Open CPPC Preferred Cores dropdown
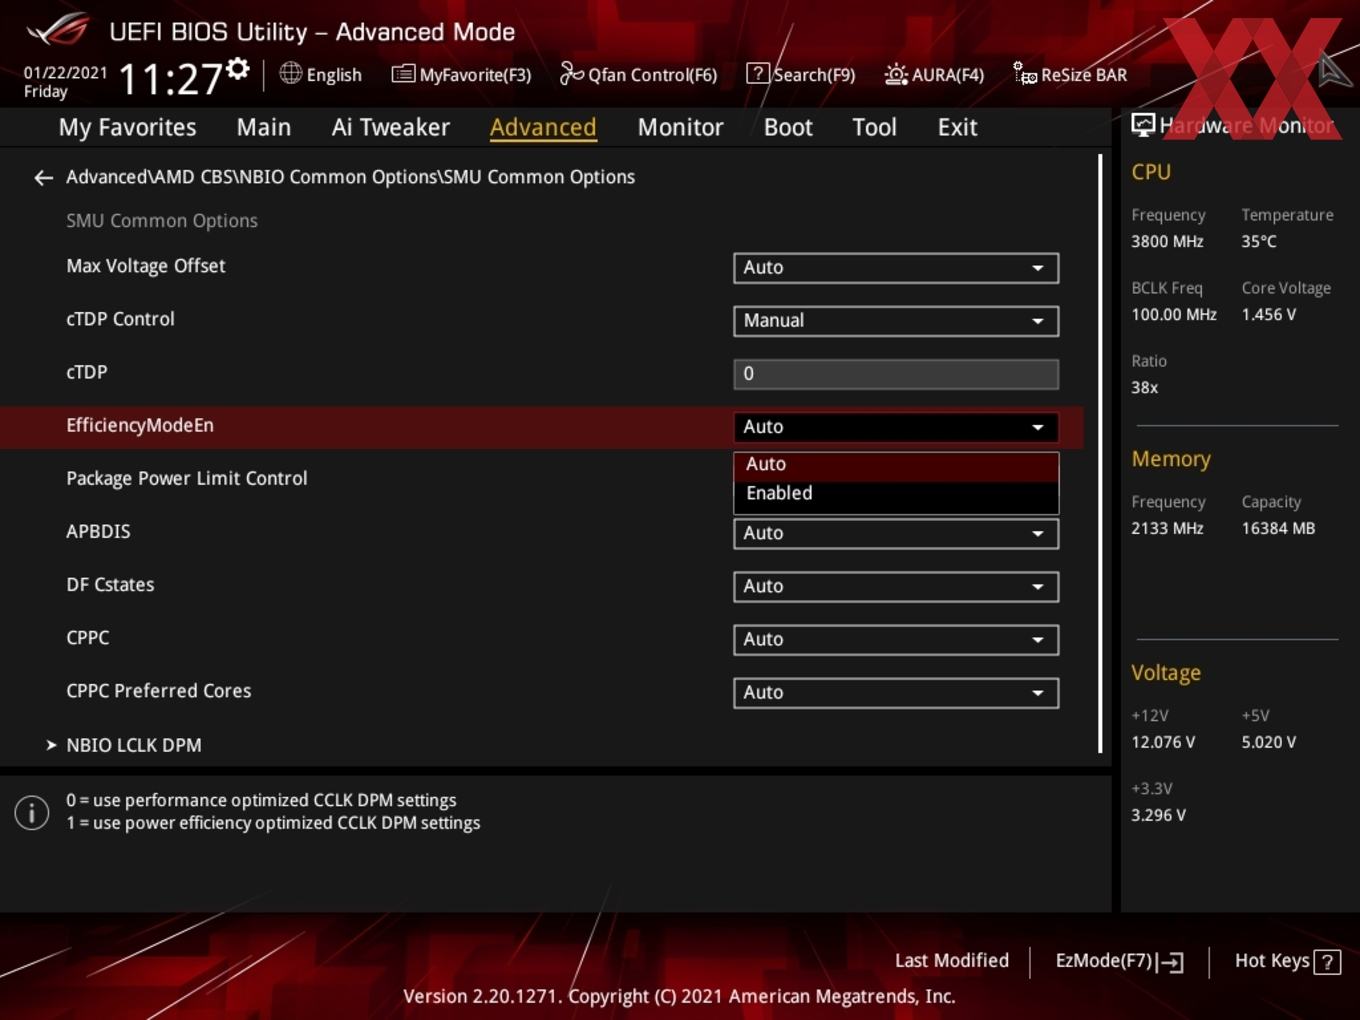Viewport: 1360px width, 1020px height. (x=896, y=692)
